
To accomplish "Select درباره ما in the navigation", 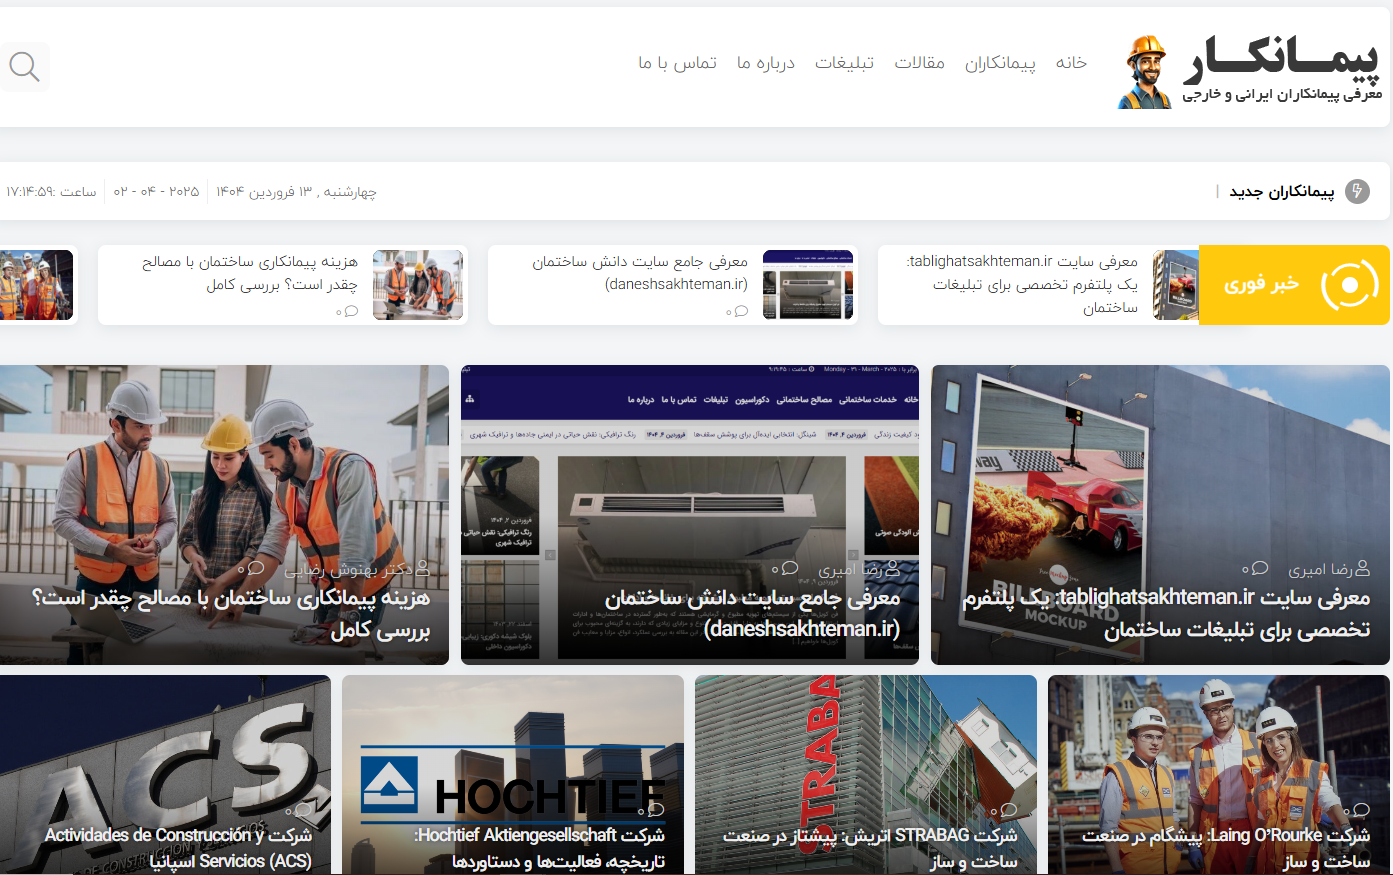I will tap(765, 63).
